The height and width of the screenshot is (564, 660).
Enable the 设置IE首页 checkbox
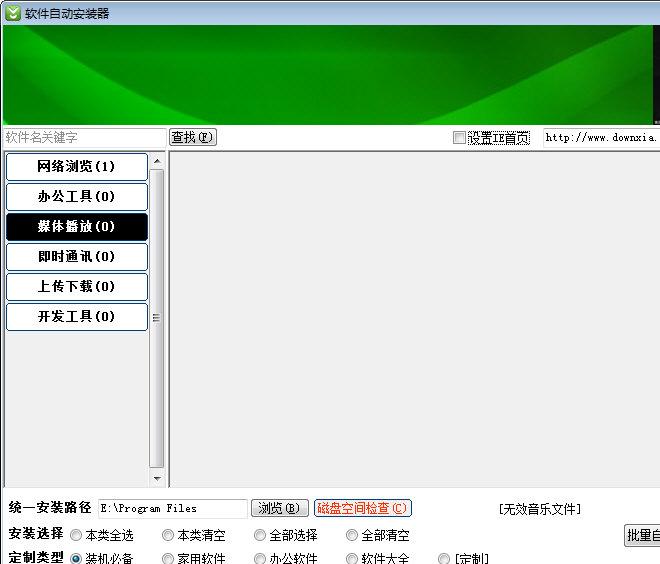(460, 138)
